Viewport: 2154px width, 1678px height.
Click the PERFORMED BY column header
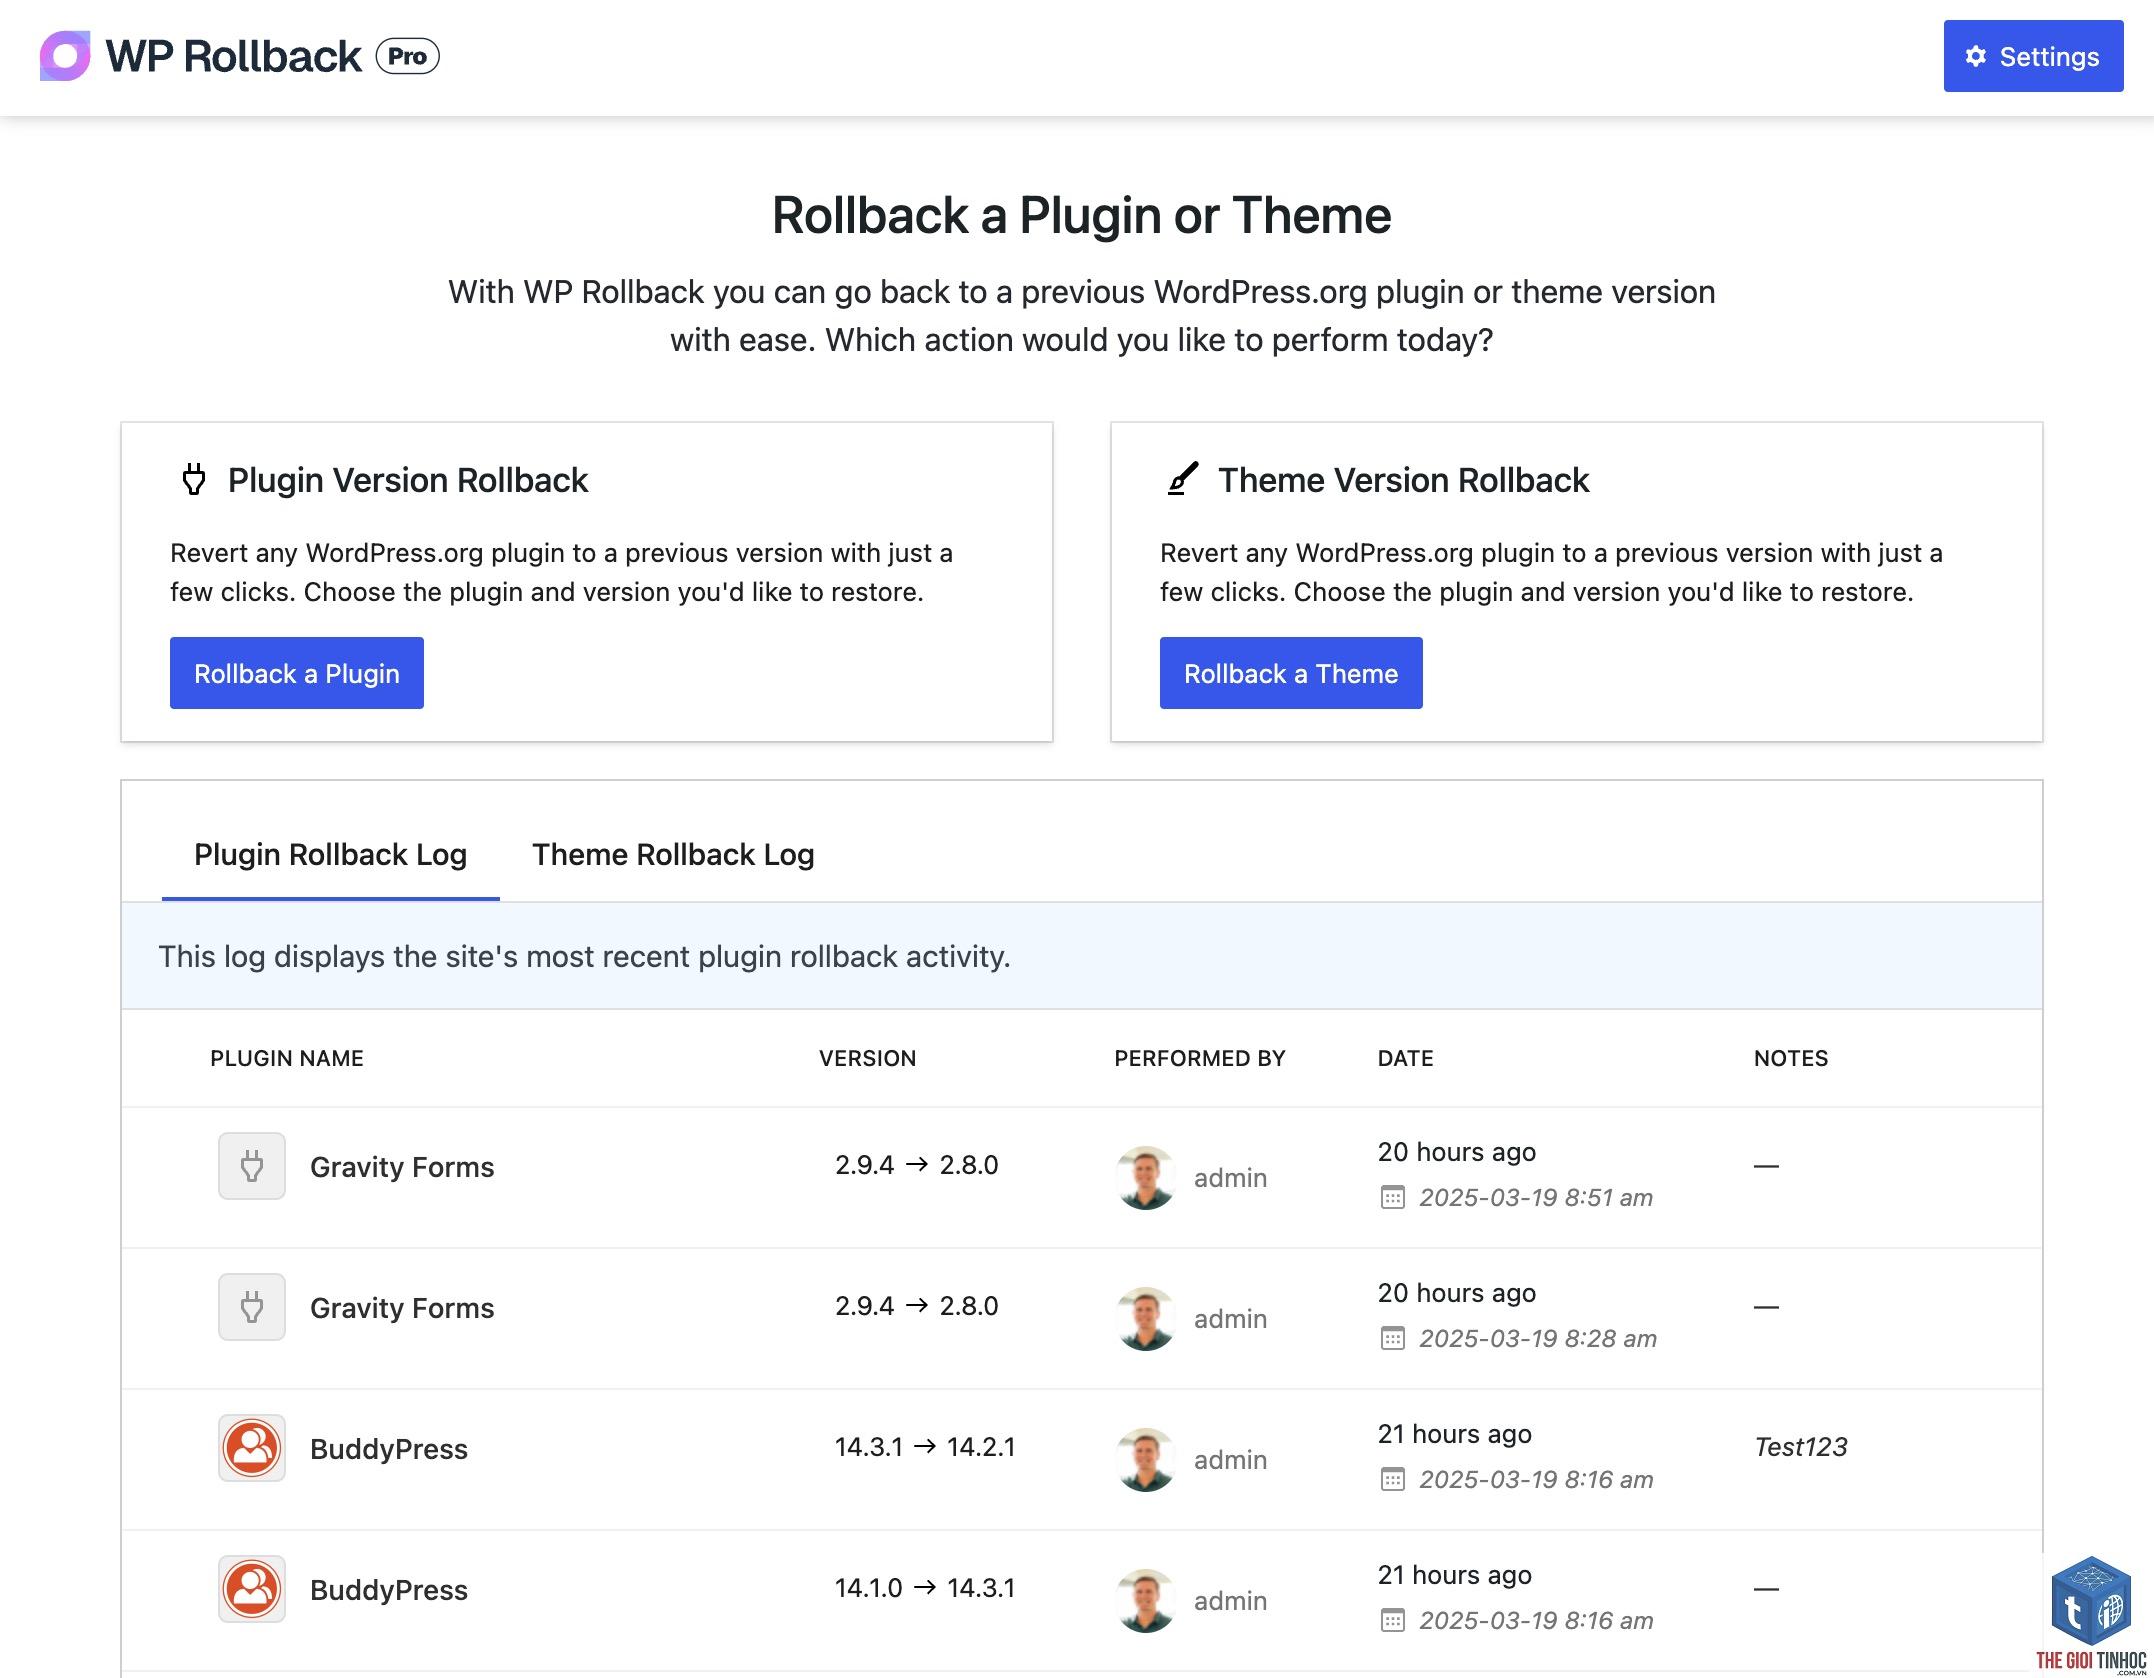(x=1200, y=1058)
